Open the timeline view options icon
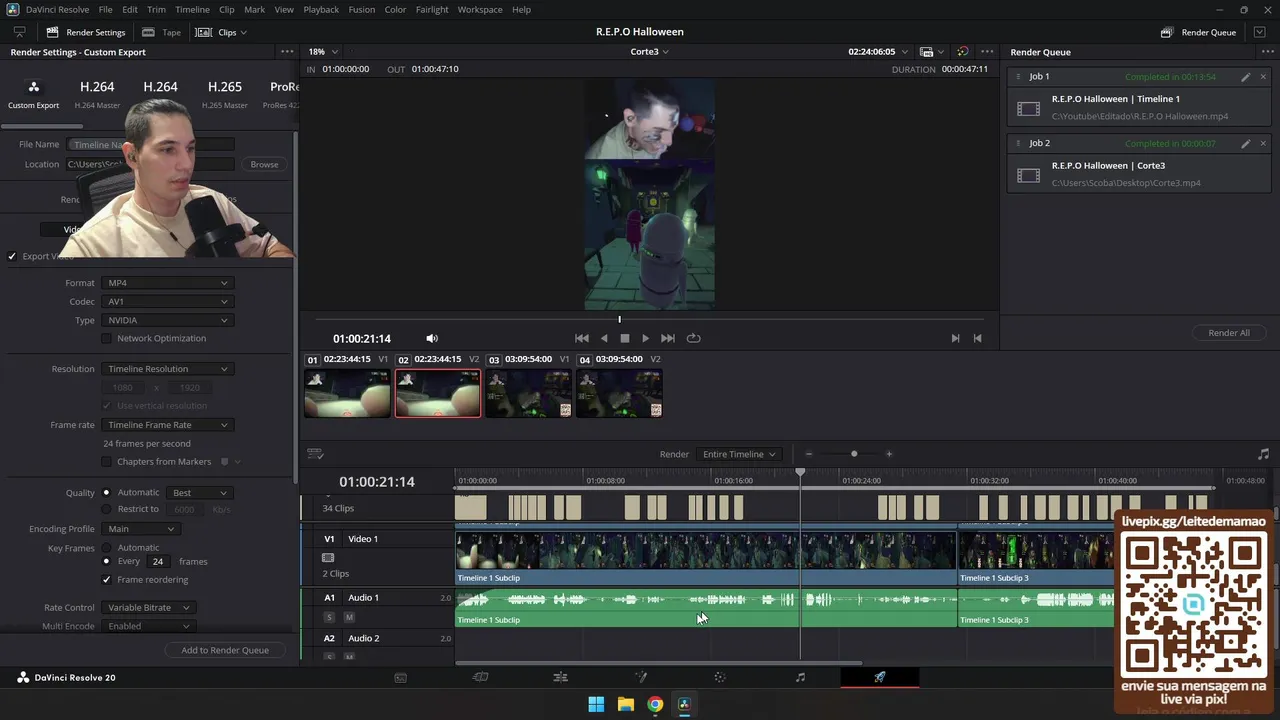 [x=315, y=454]
